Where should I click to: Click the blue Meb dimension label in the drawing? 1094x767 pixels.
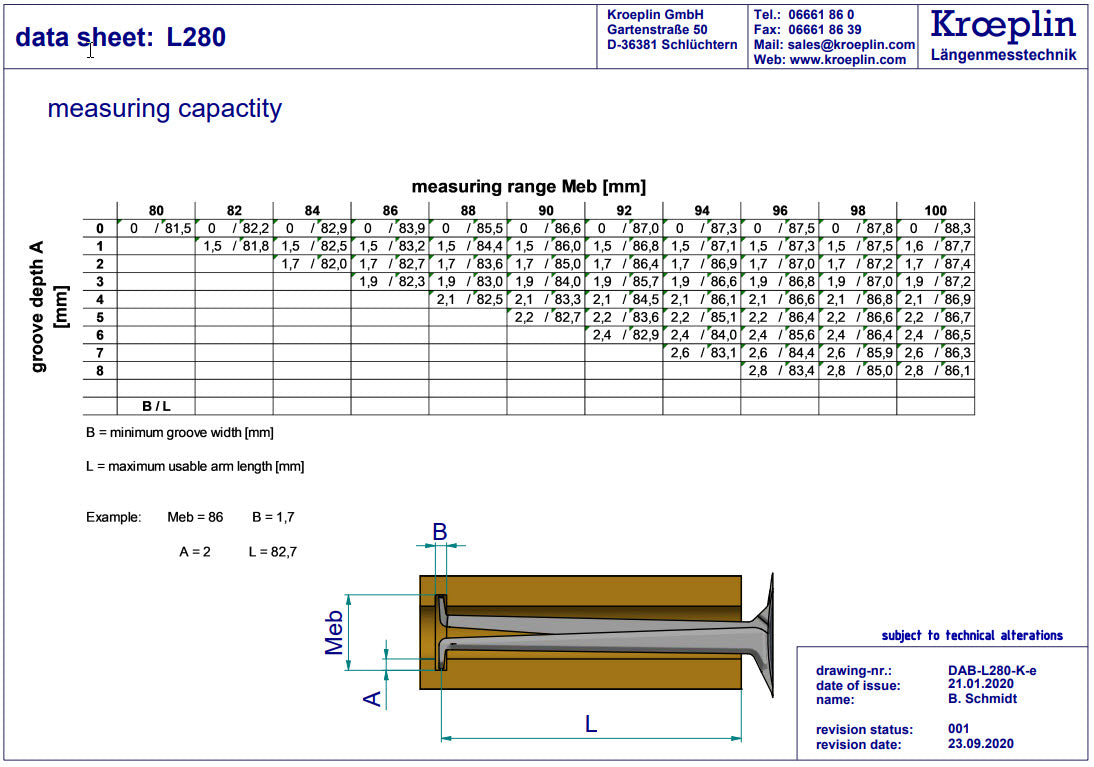coord(336,629)
